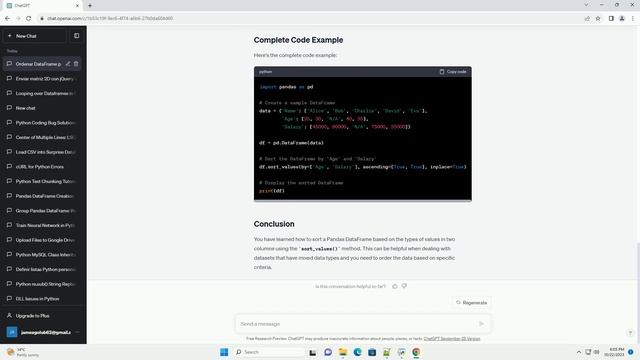Screen dimensions: 640x360
Task: Open File Explorer from the taskbar
Action: (x=342, y=352)
